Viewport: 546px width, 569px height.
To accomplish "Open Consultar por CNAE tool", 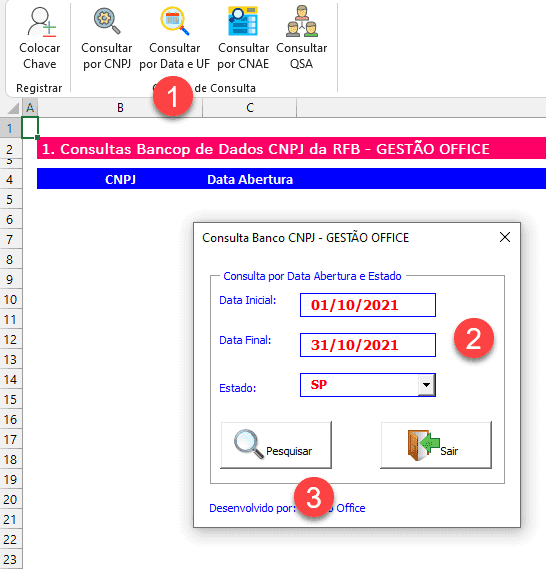I will coord(243,39).
